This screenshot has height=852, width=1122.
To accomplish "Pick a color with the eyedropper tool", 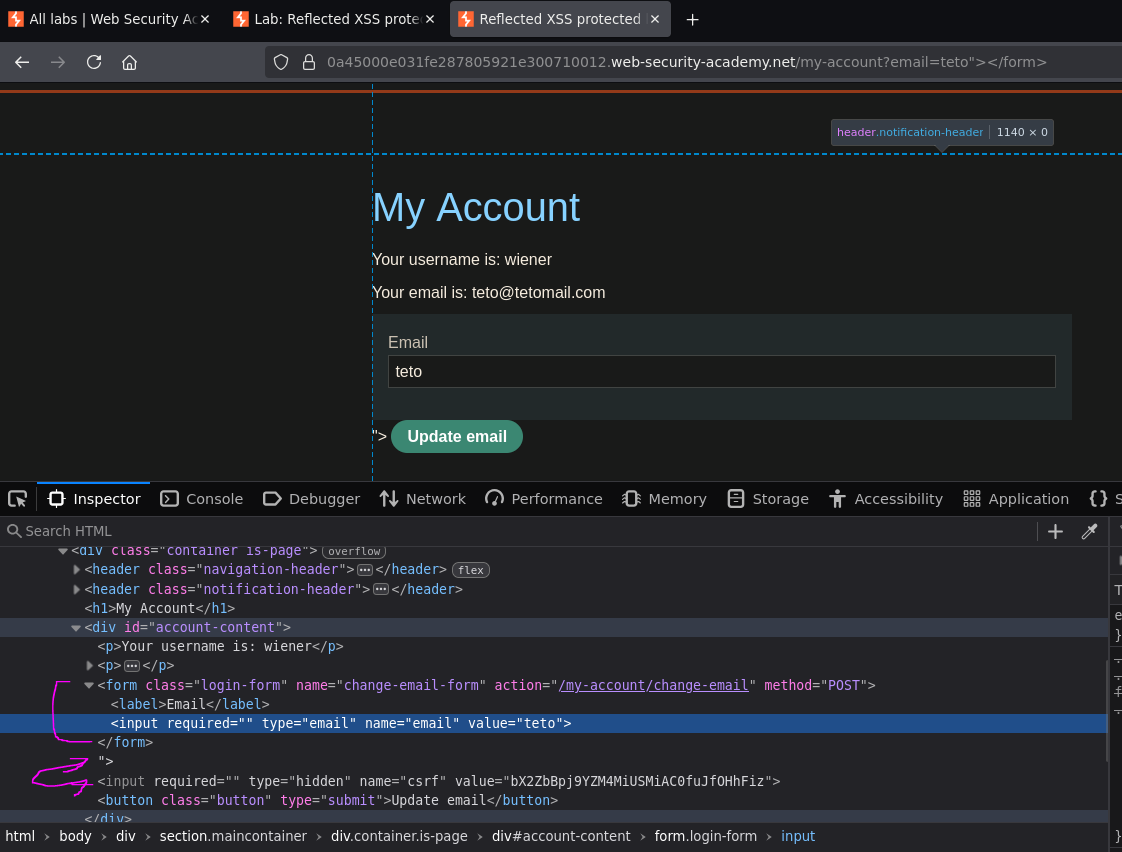I will pos(1089,532).
